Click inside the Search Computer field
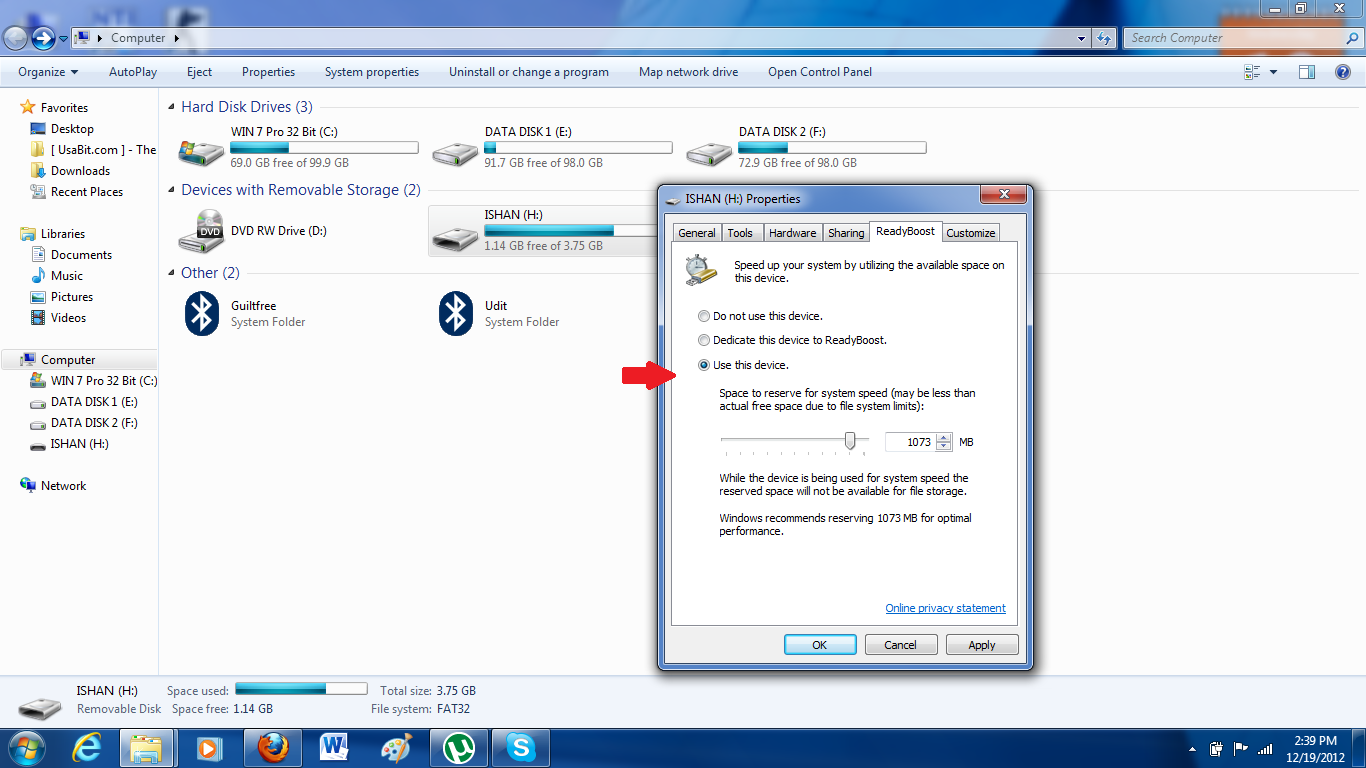This screenshot has width=1366, height=768. pos(1230,37)
